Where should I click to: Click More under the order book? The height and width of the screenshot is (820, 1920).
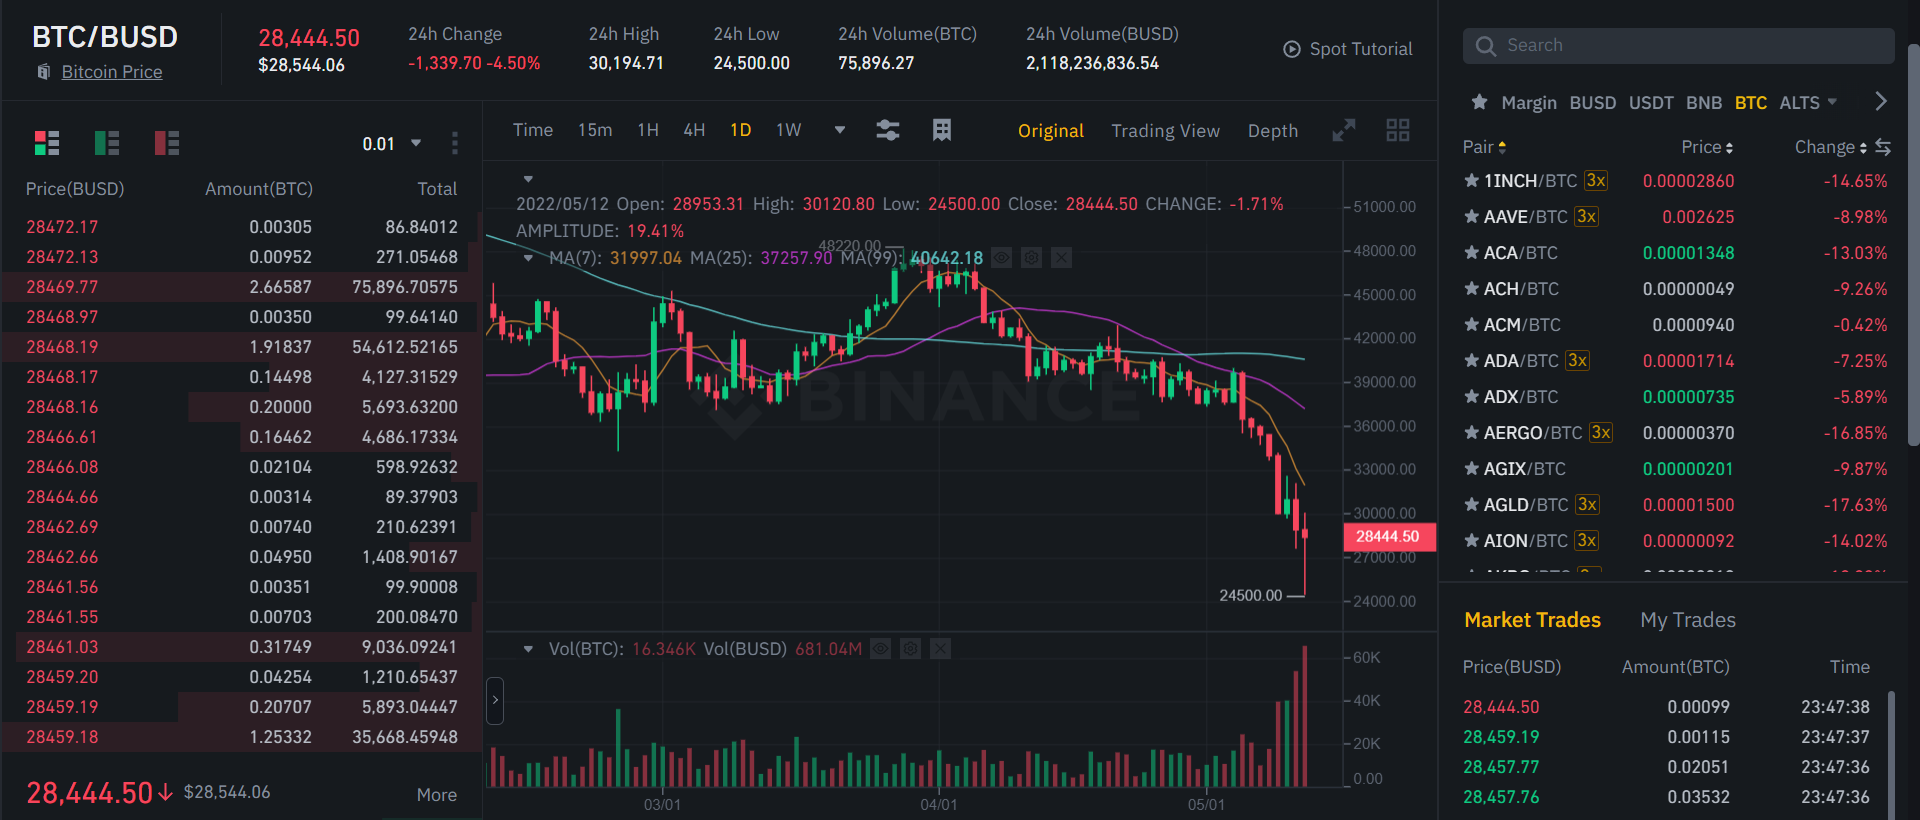(437, 795)
